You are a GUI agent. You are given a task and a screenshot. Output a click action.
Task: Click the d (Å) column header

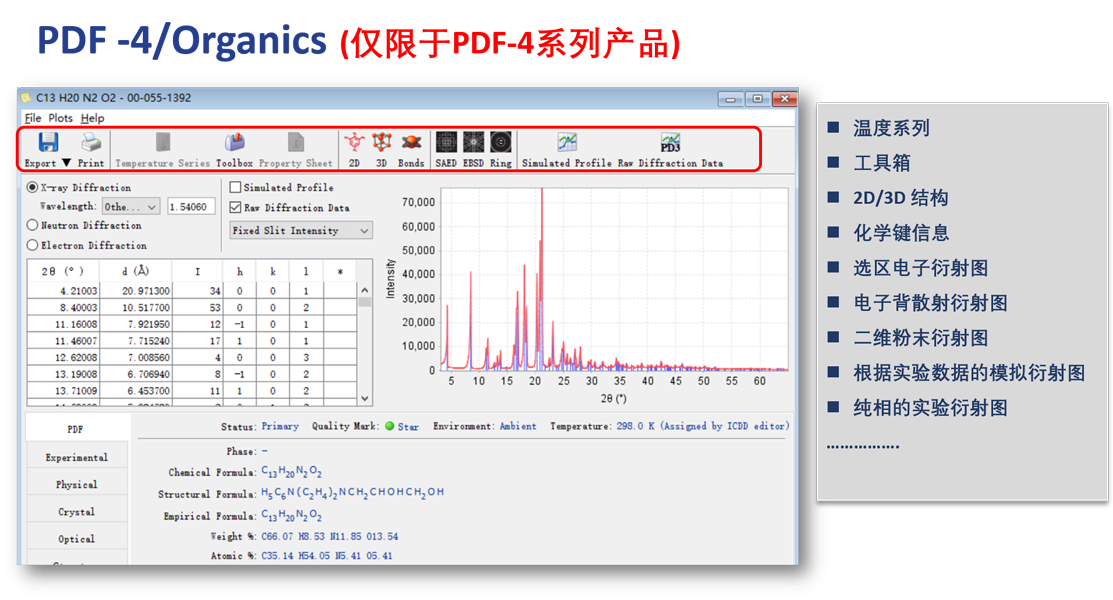136,271
